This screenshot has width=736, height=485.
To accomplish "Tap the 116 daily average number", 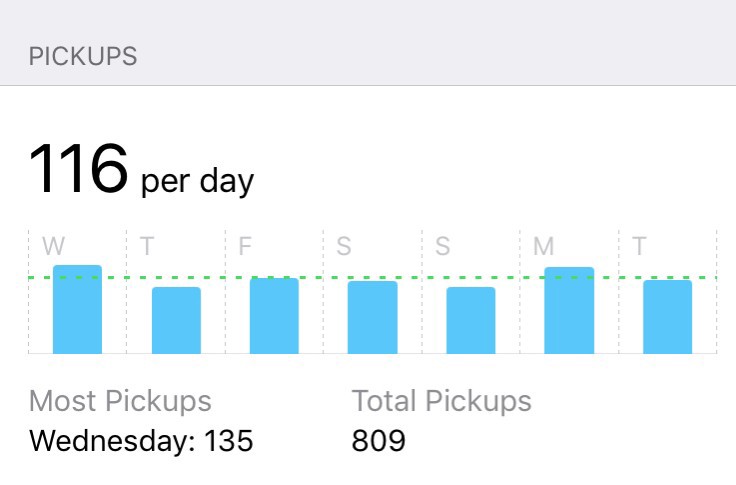I will pyautogui.click(x=78, y=169).
